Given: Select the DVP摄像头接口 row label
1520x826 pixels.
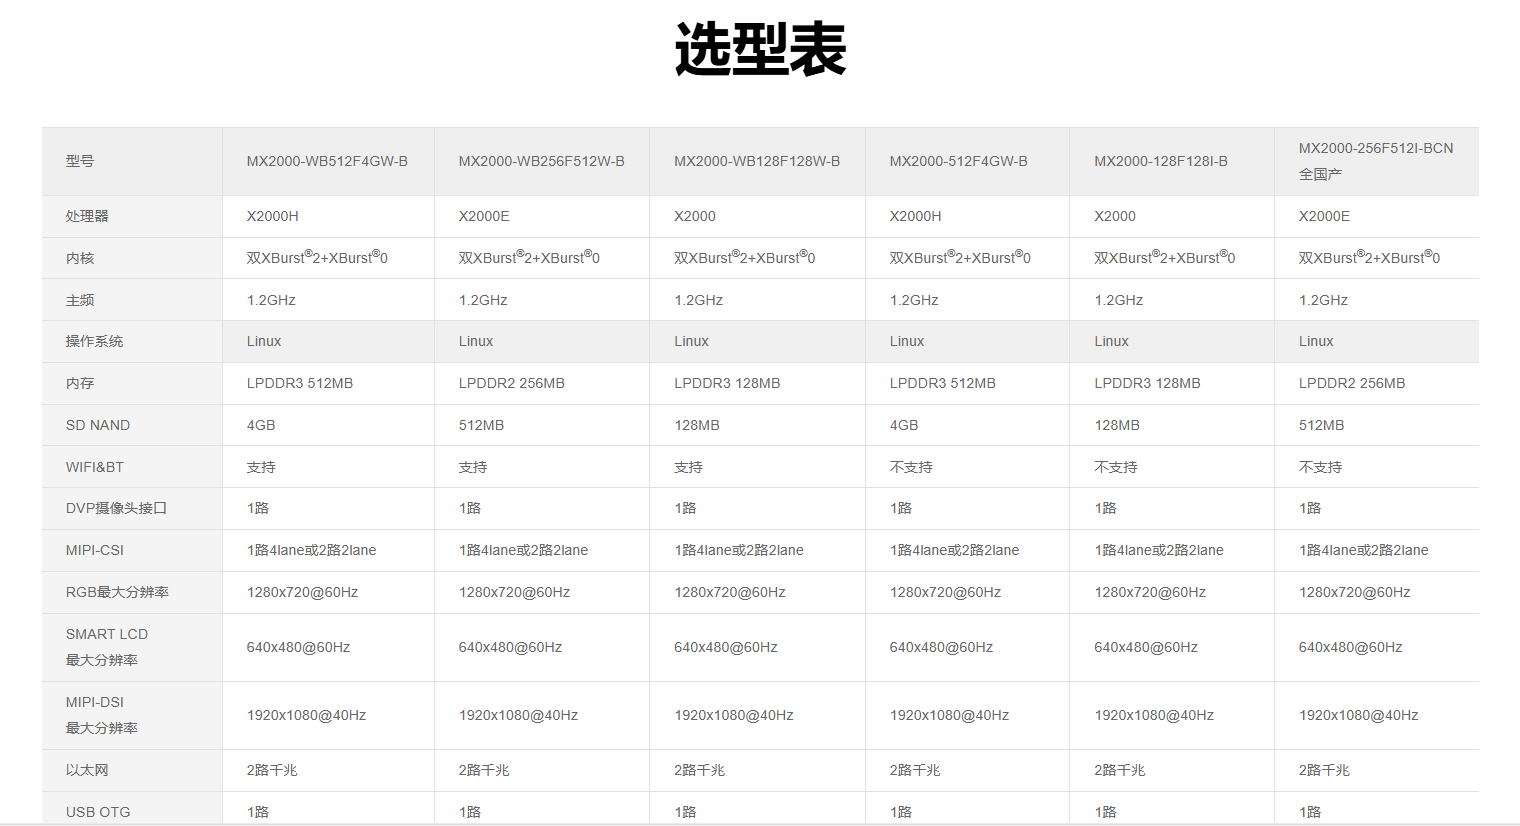Looking at the screenshot, I should tap(116, 508).
